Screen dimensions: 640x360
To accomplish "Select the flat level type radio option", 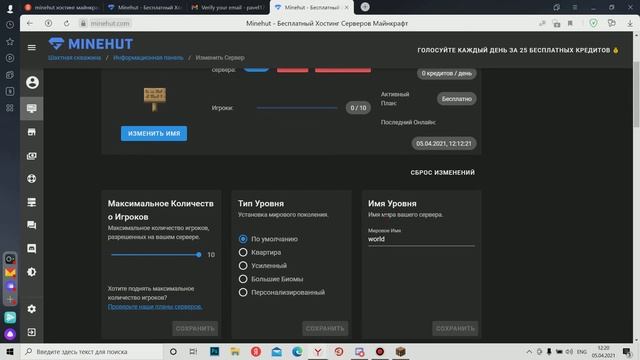I will click(243, 252).
